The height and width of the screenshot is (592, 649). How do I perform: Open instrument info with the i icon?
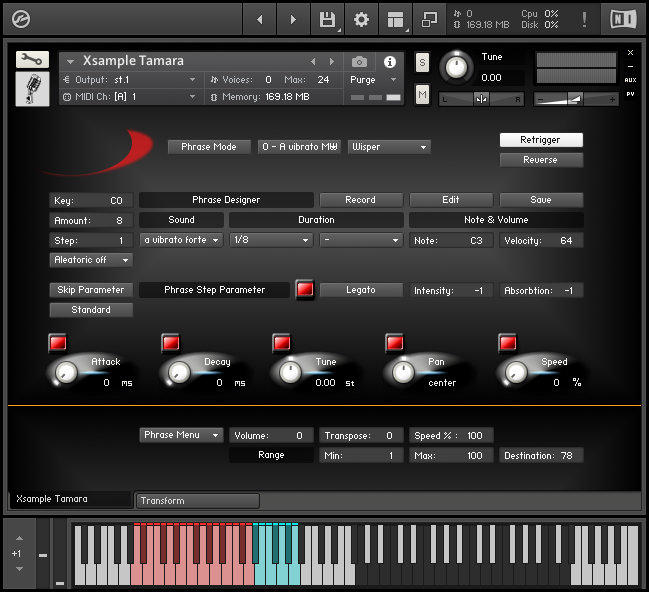click(x=389, y=62)
